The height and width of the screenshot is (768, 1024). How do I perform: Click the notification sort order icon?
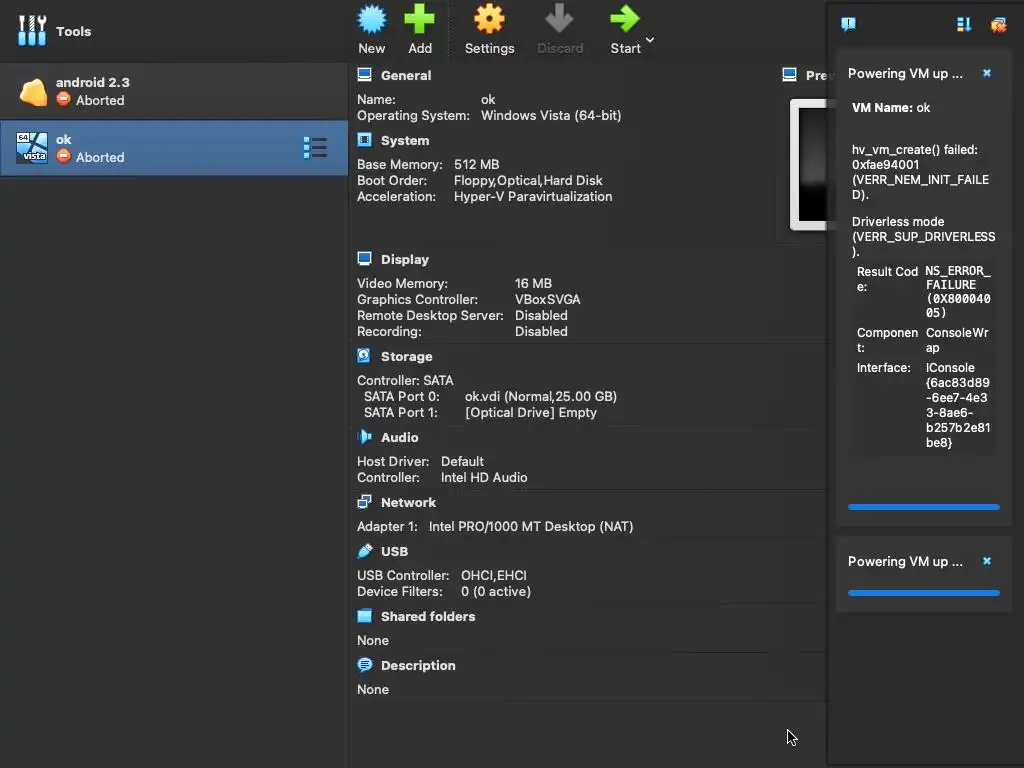[x=964, y=24]
